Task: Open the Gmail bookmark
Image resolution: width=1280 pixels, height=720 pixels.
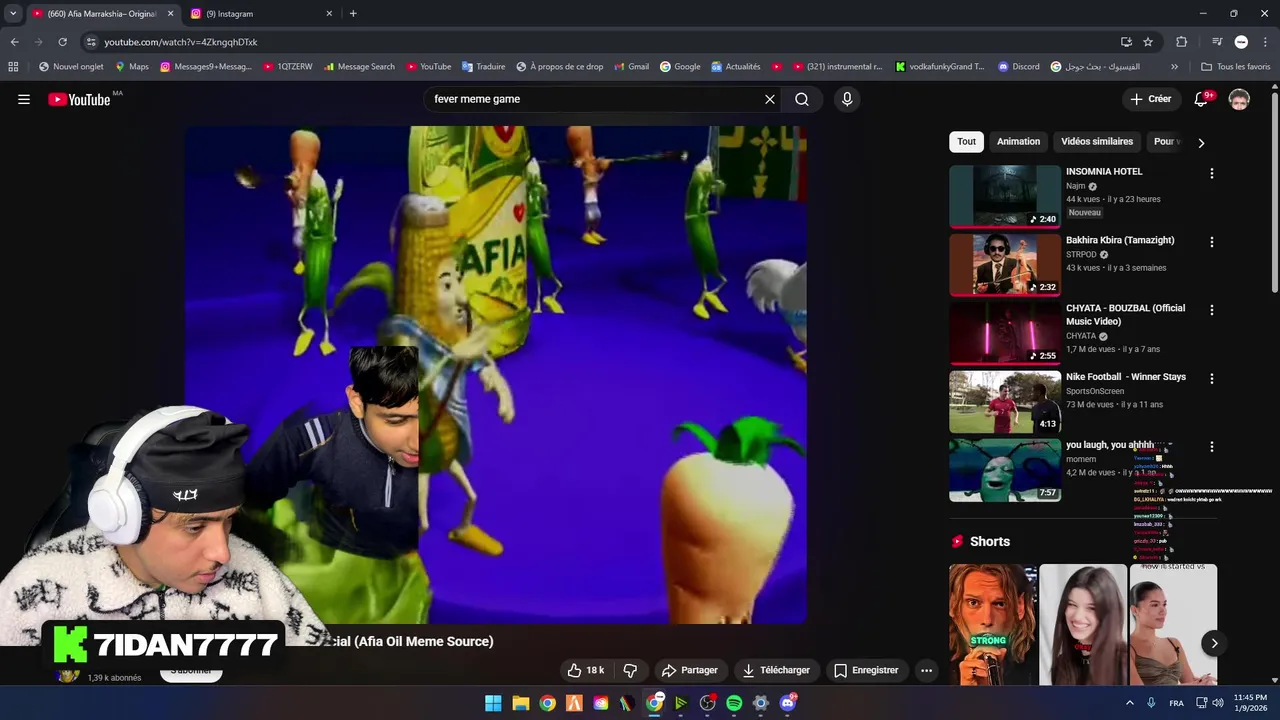Action: tap(630, 67)
